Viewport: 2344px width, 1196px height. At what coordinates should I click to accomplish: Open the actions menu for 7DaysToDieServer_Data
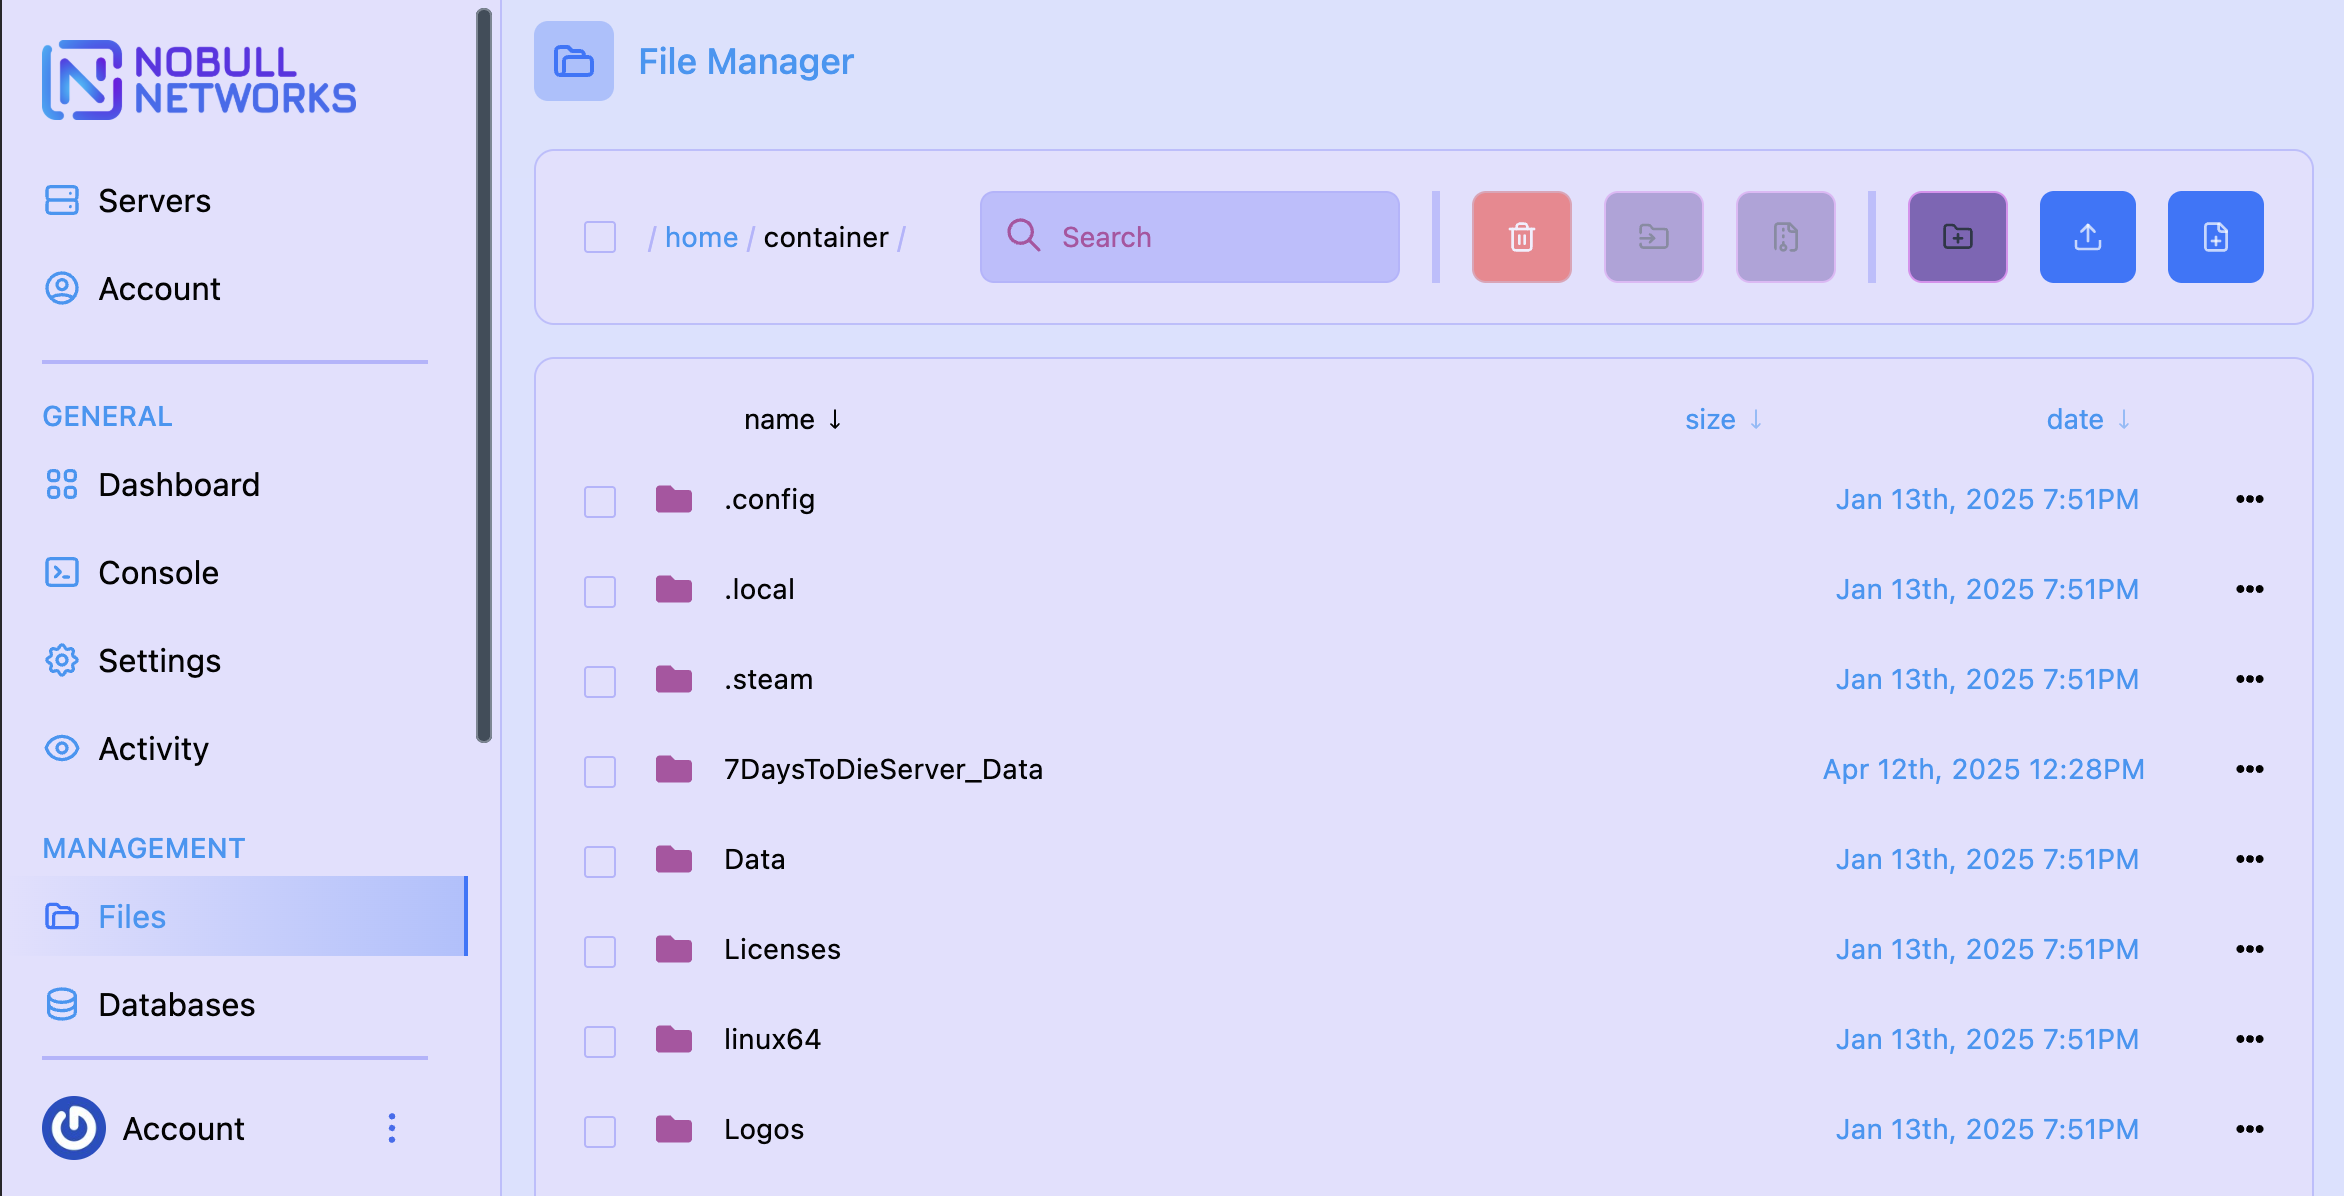click(x=2249, y=769)
